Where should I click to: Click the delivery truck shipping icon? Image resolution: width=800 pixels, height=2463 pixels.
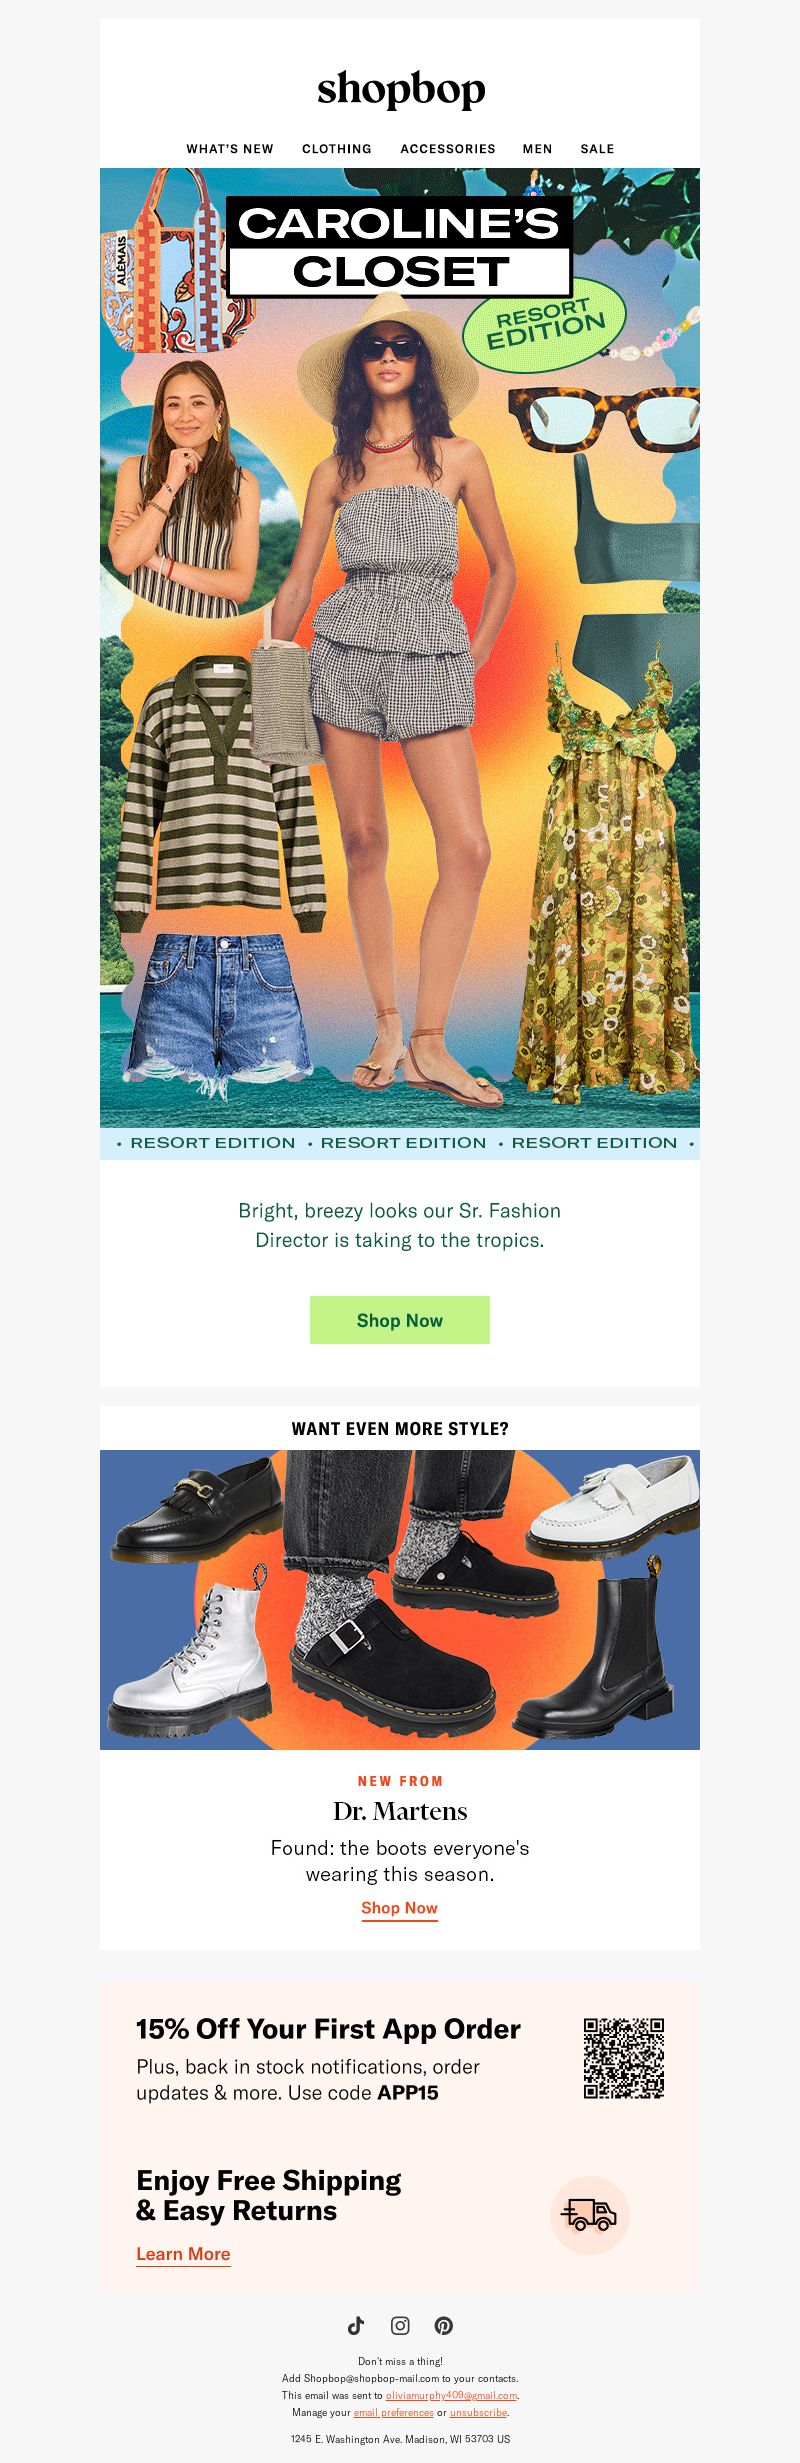[x=590, y=2215]
